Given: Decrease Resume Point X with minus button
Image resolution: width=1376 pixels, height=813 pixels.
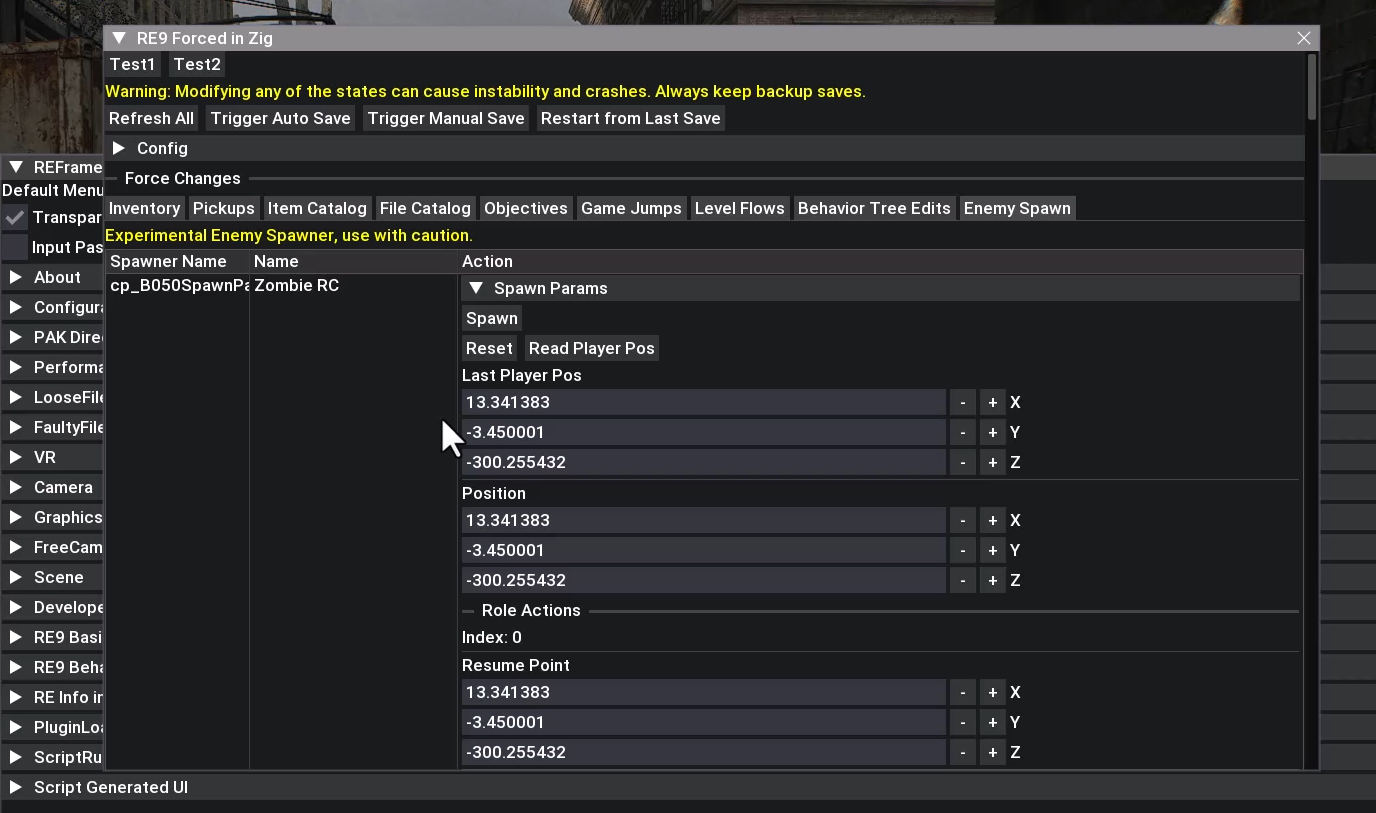Looking at the screenshot, I should 962,692.
